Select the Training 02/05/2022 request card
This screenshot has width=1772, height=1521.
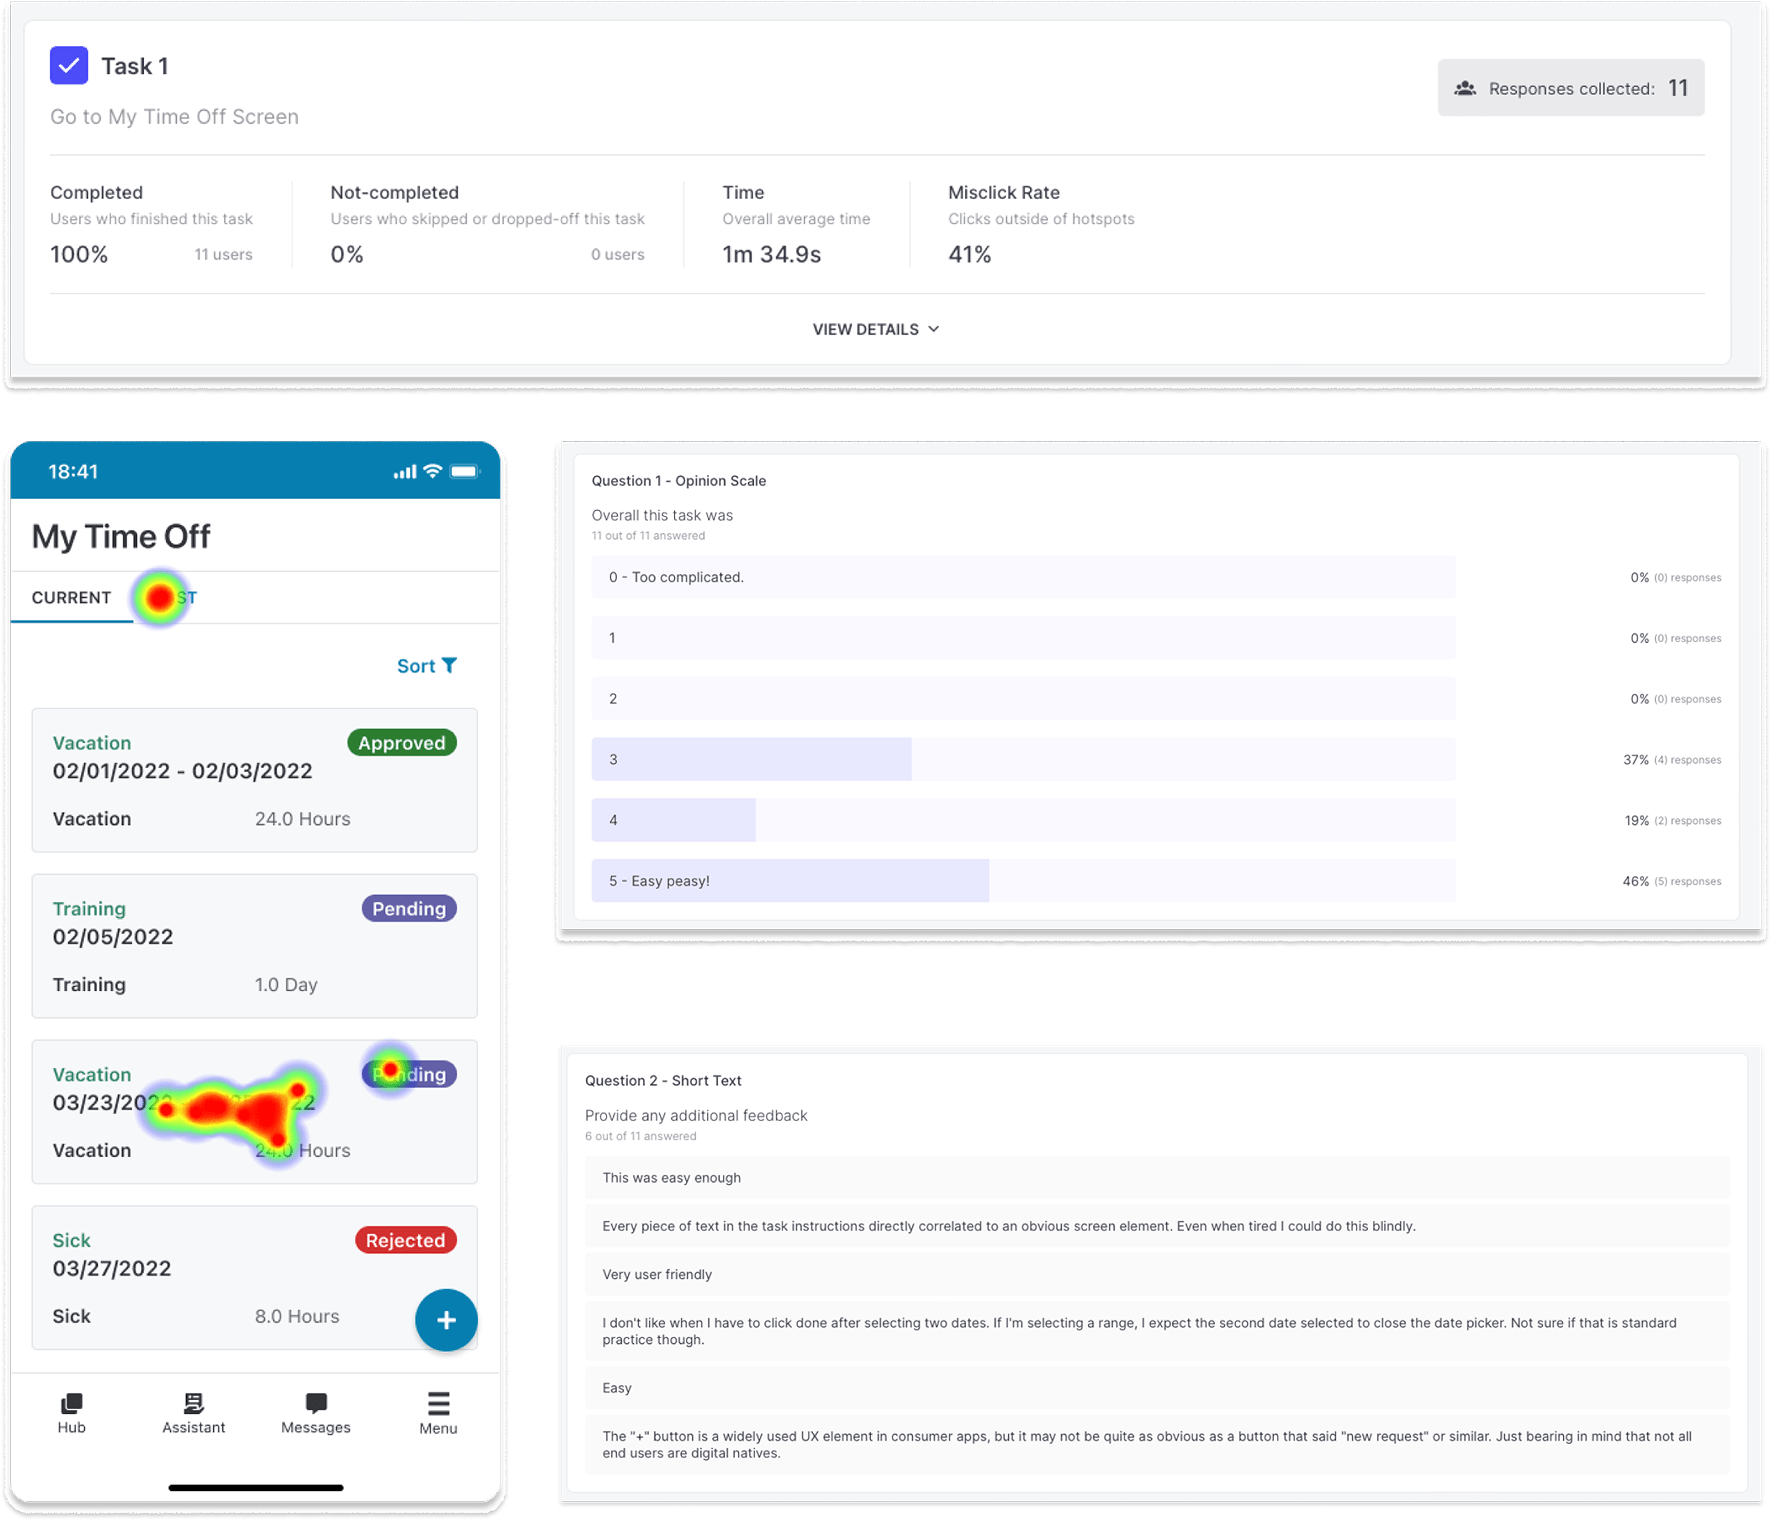pos(254,946)
